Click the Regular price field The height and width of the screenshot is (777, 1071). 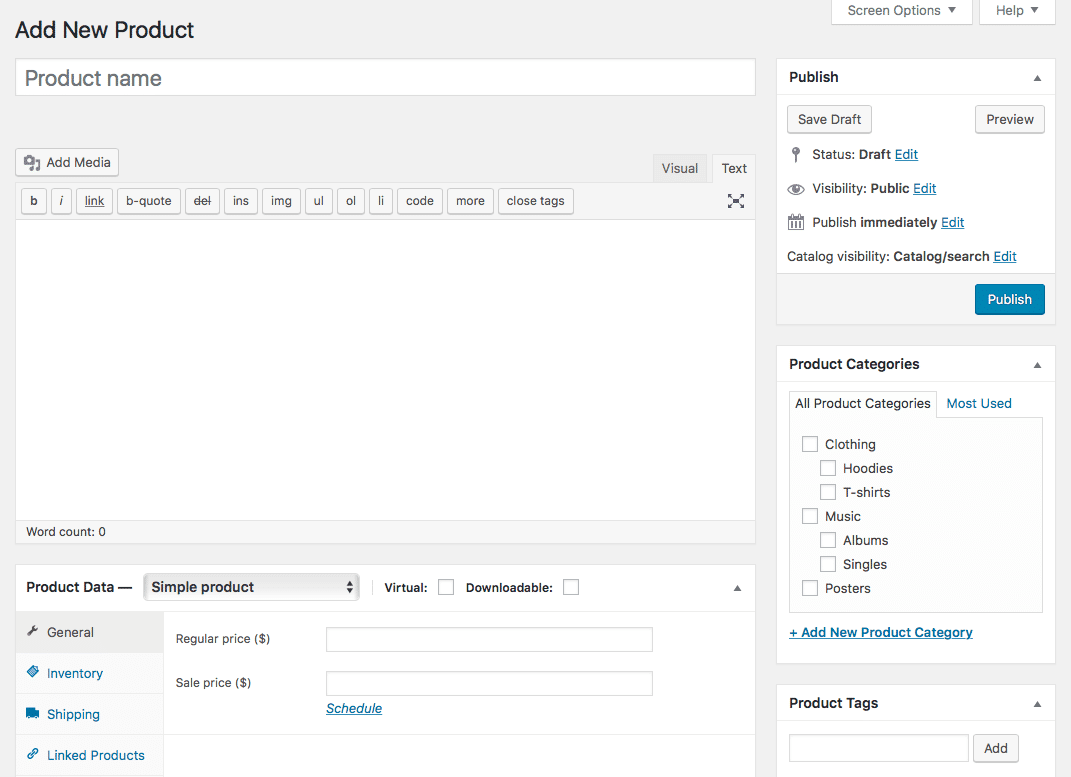489,639
